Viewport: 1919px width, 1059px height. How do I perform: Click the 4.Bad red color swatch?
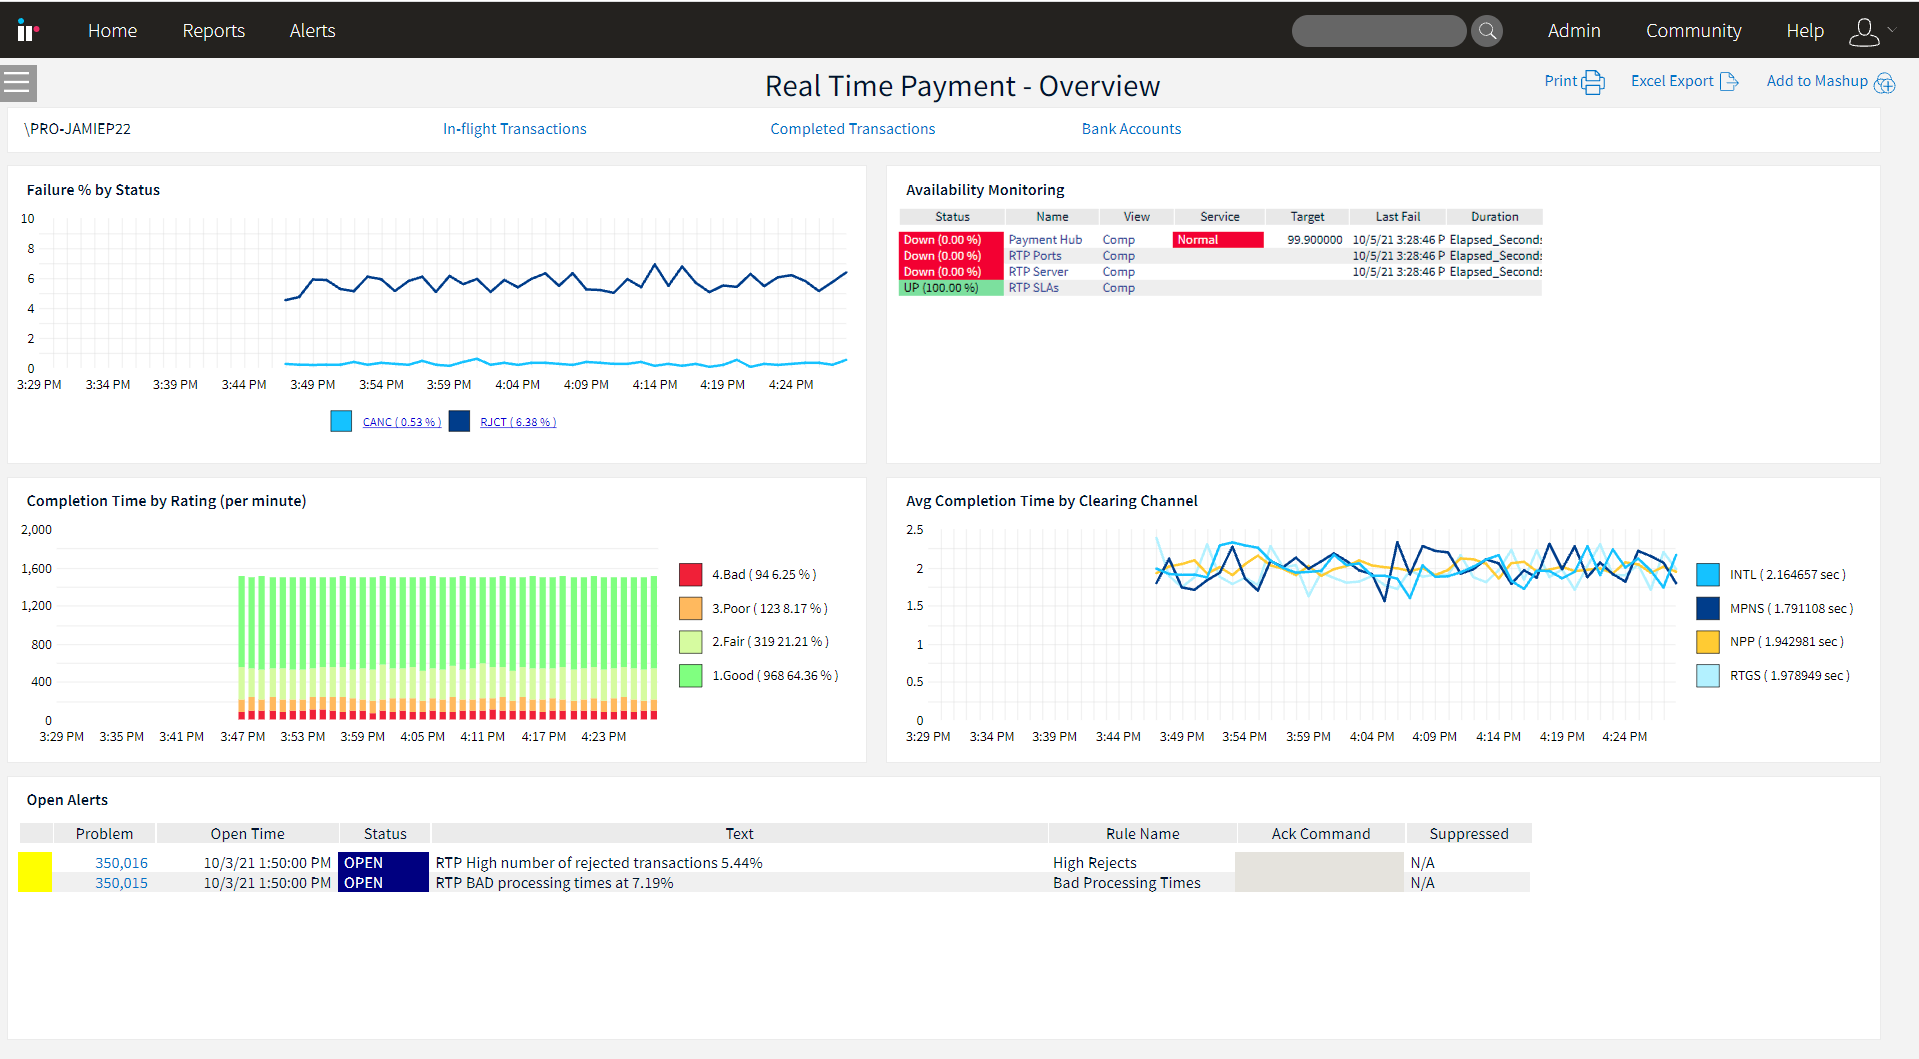coord(690,574)
